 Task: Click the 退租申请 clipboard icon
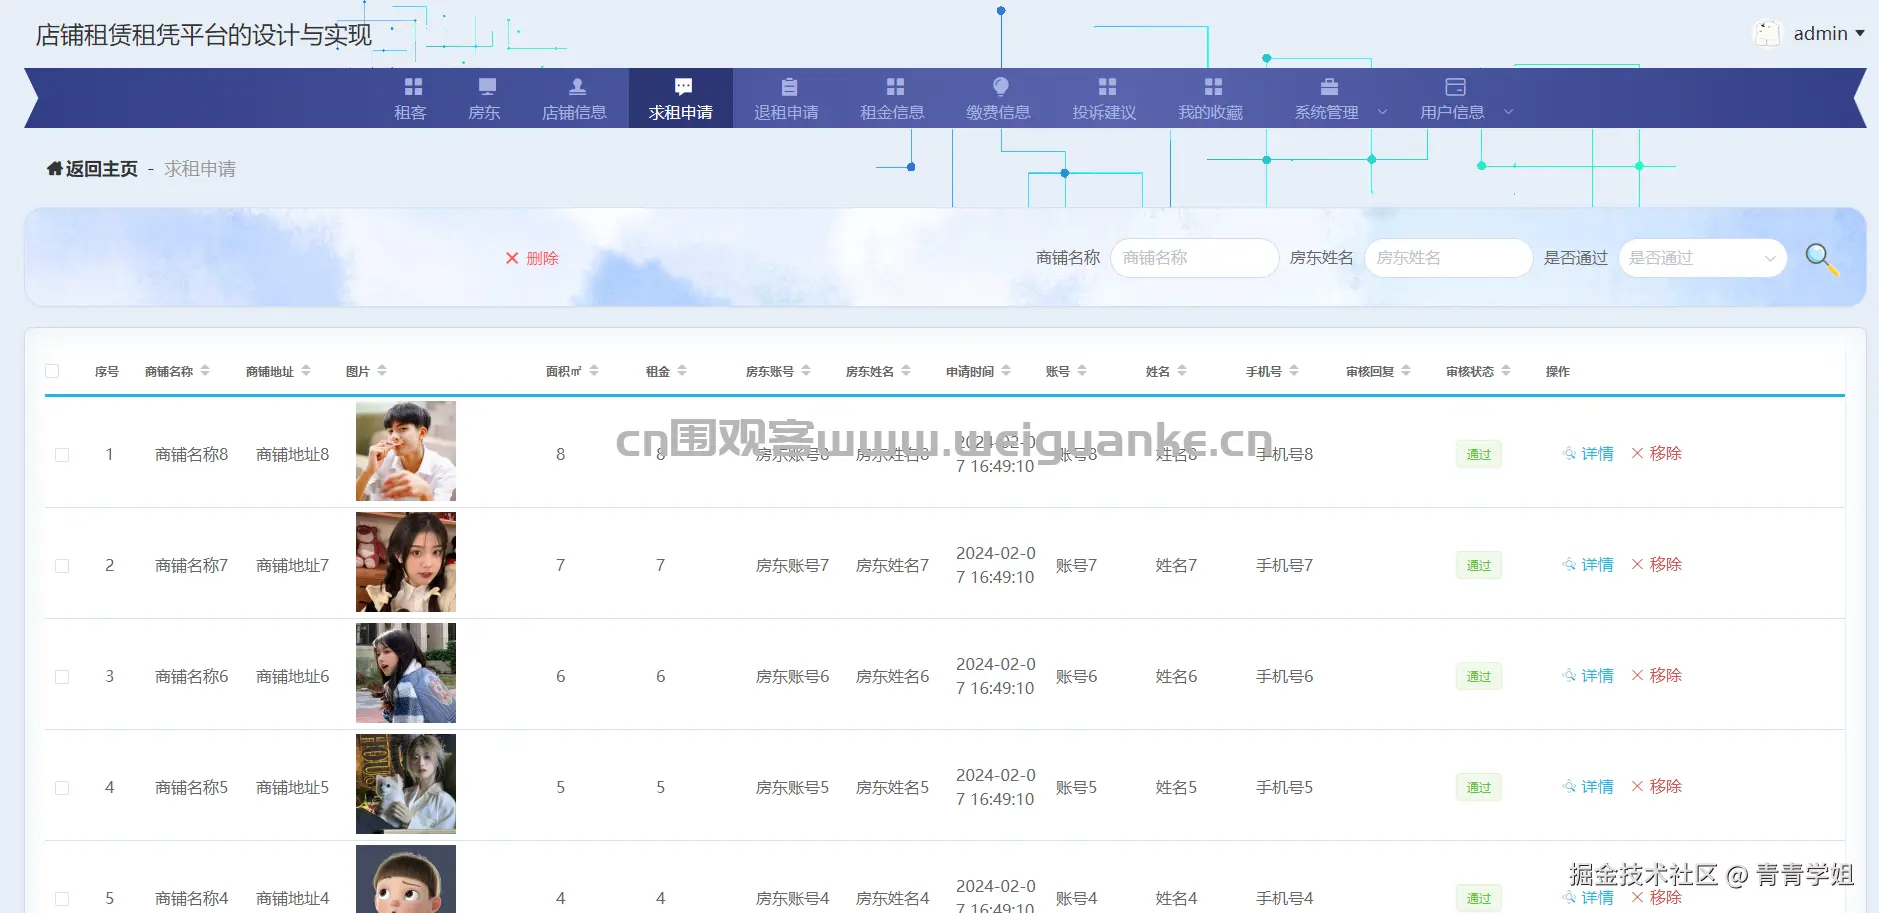click(789, 87)
